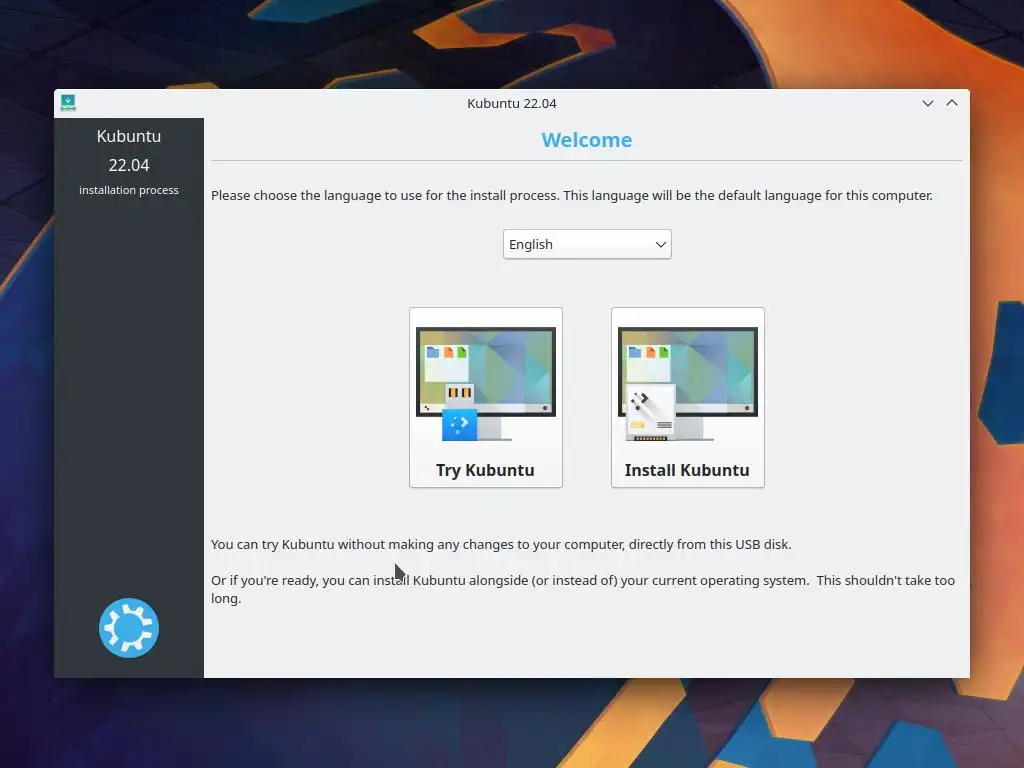Click the 22.04 version number in the sidebar
Screen dimensions: 1024x768
click(129, 165)
